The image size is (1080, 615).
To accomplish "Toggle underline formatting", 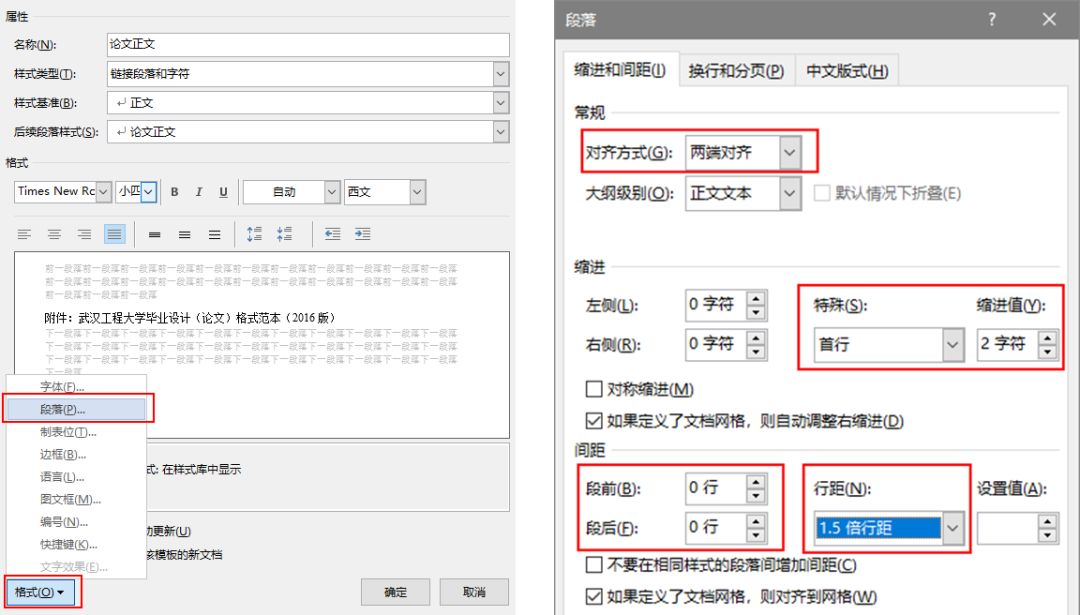I will point(223,191).
